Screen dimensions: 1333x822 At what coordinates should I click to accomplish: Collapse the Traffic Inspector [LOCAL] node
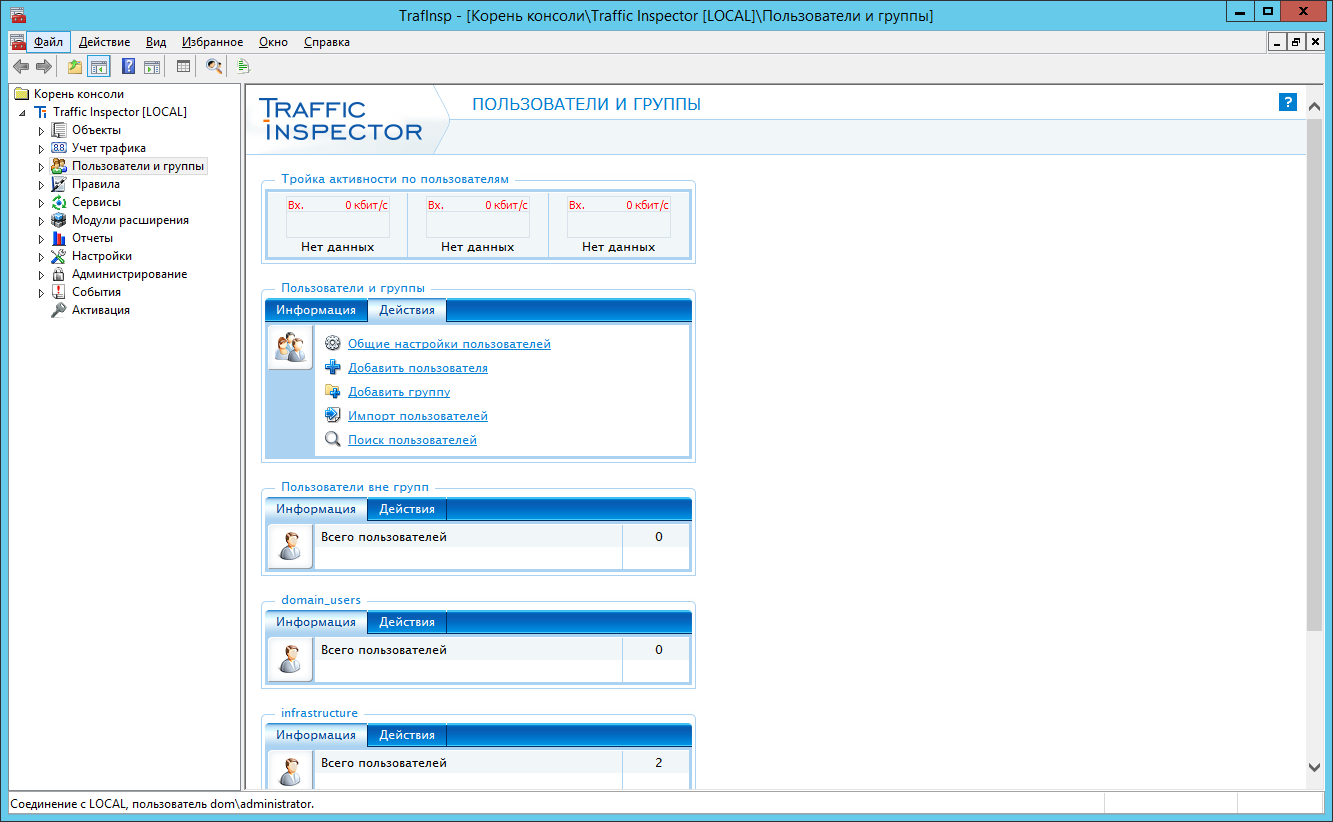[x=22, y=112]
